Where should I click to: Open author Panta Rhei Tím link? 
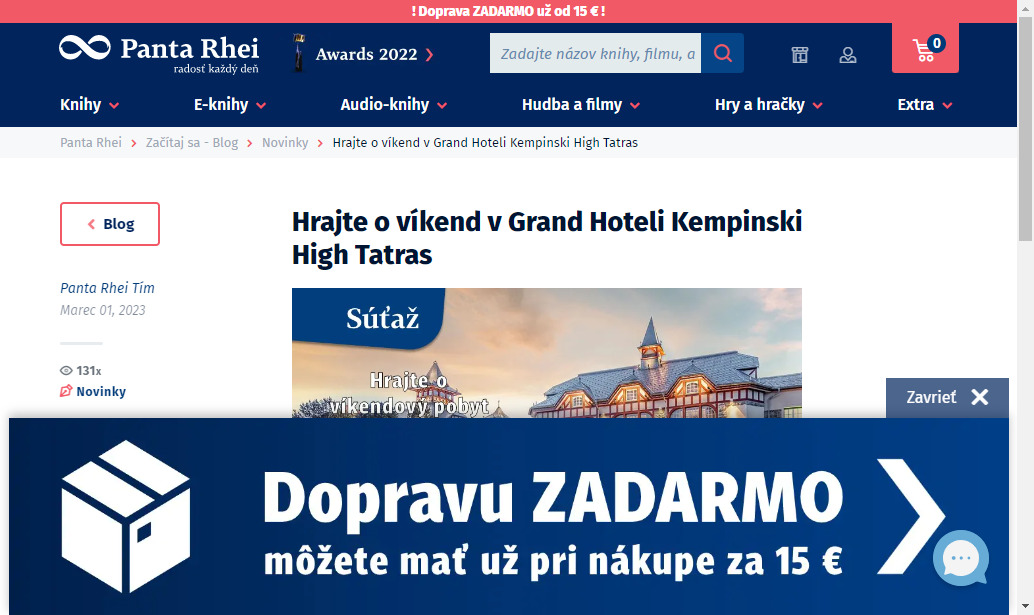[107, 288]
